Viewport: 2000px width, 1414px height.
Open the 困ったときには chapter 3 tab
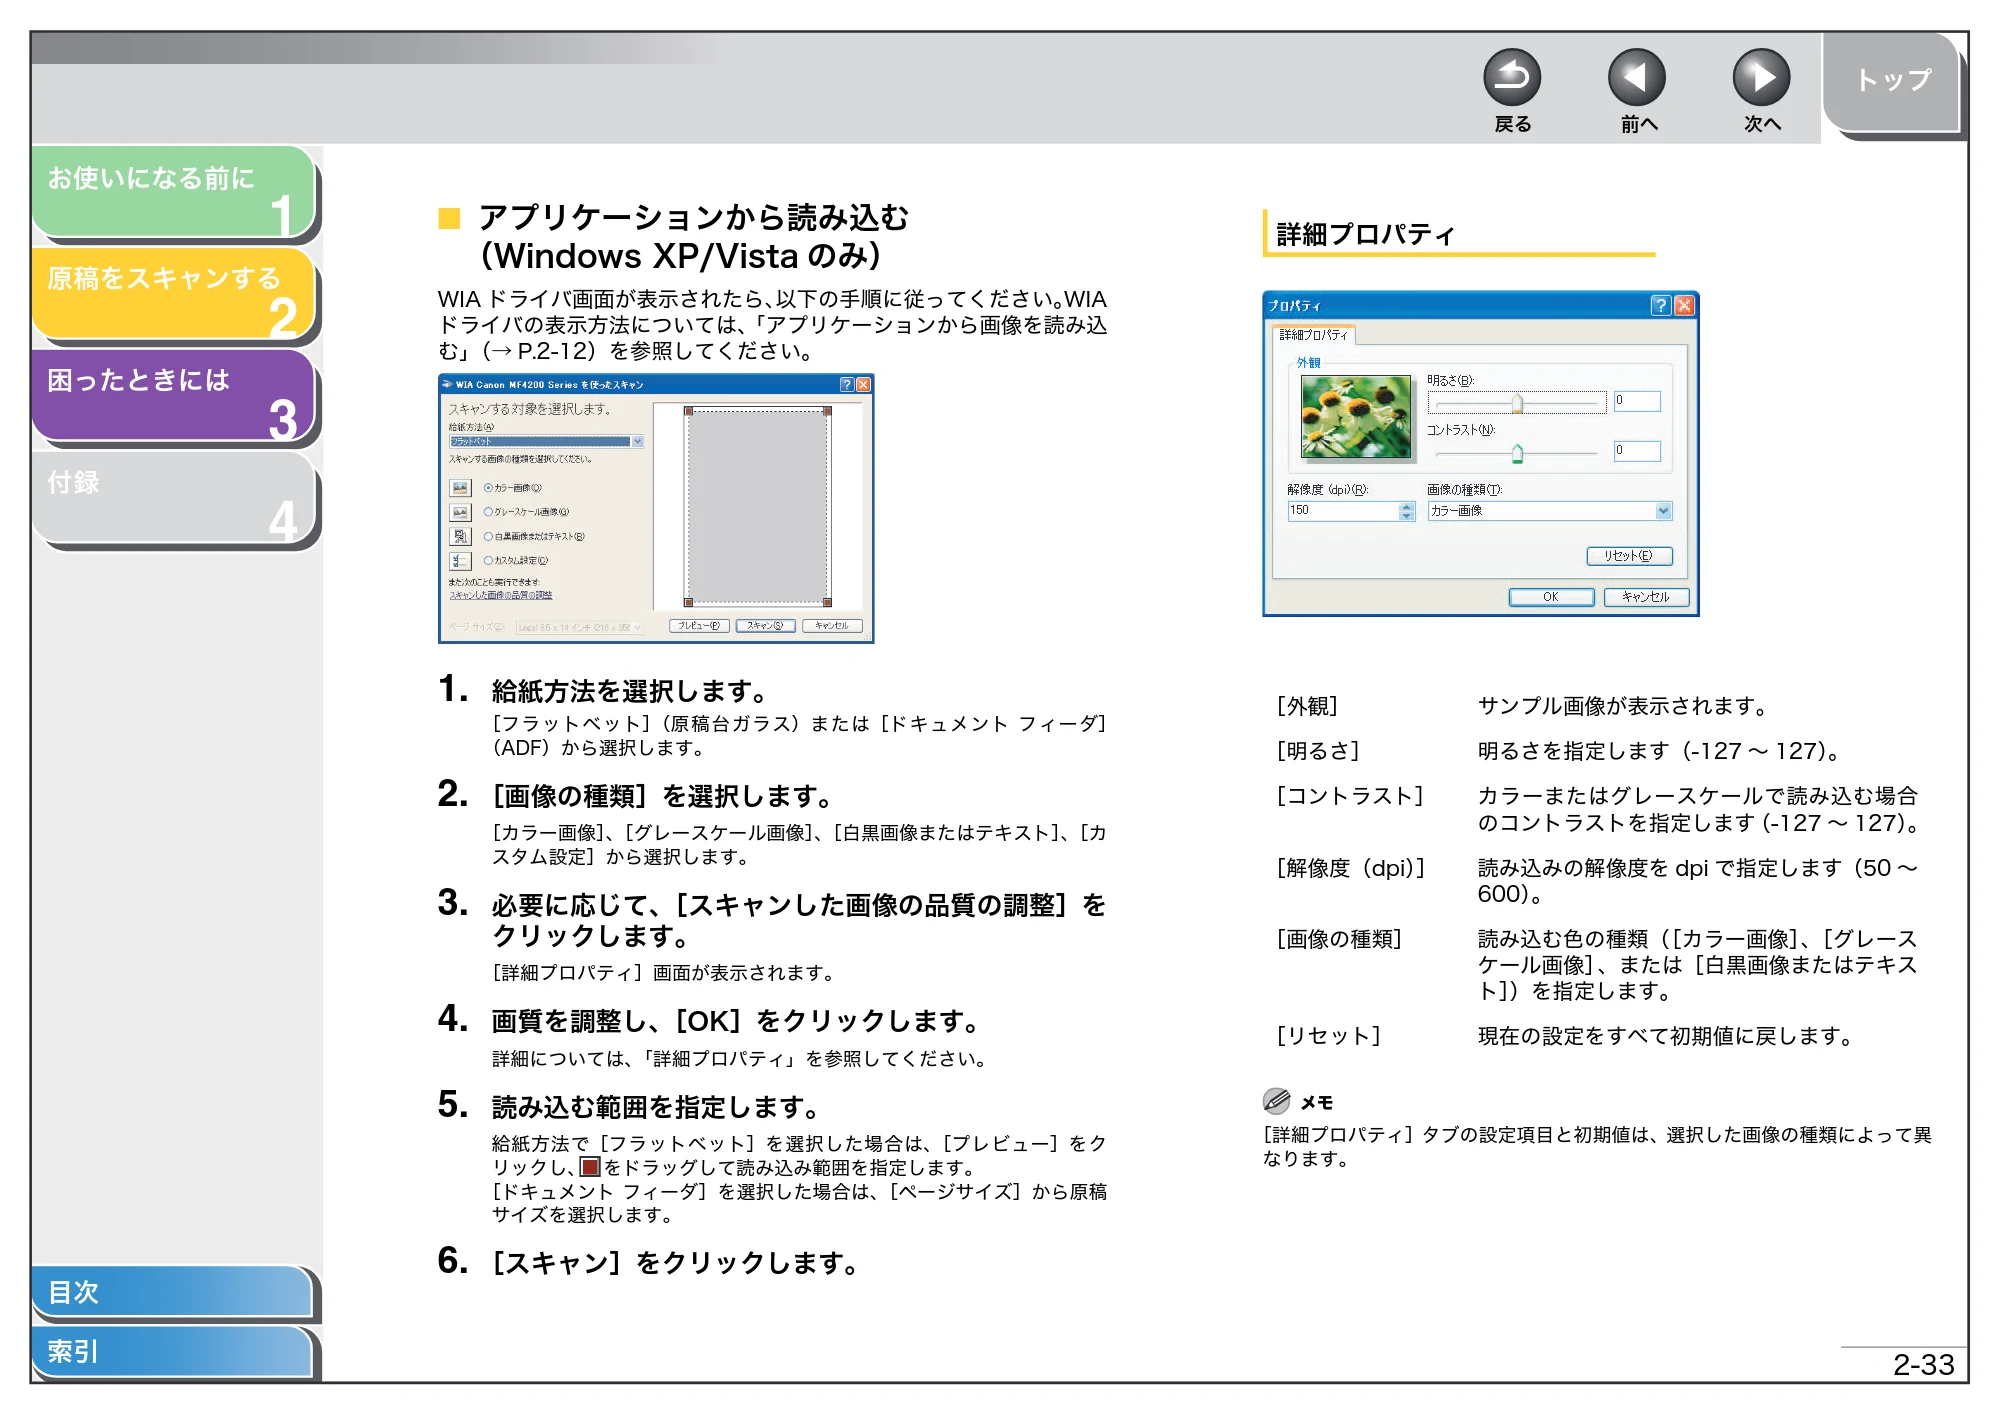tap(175, 396)
